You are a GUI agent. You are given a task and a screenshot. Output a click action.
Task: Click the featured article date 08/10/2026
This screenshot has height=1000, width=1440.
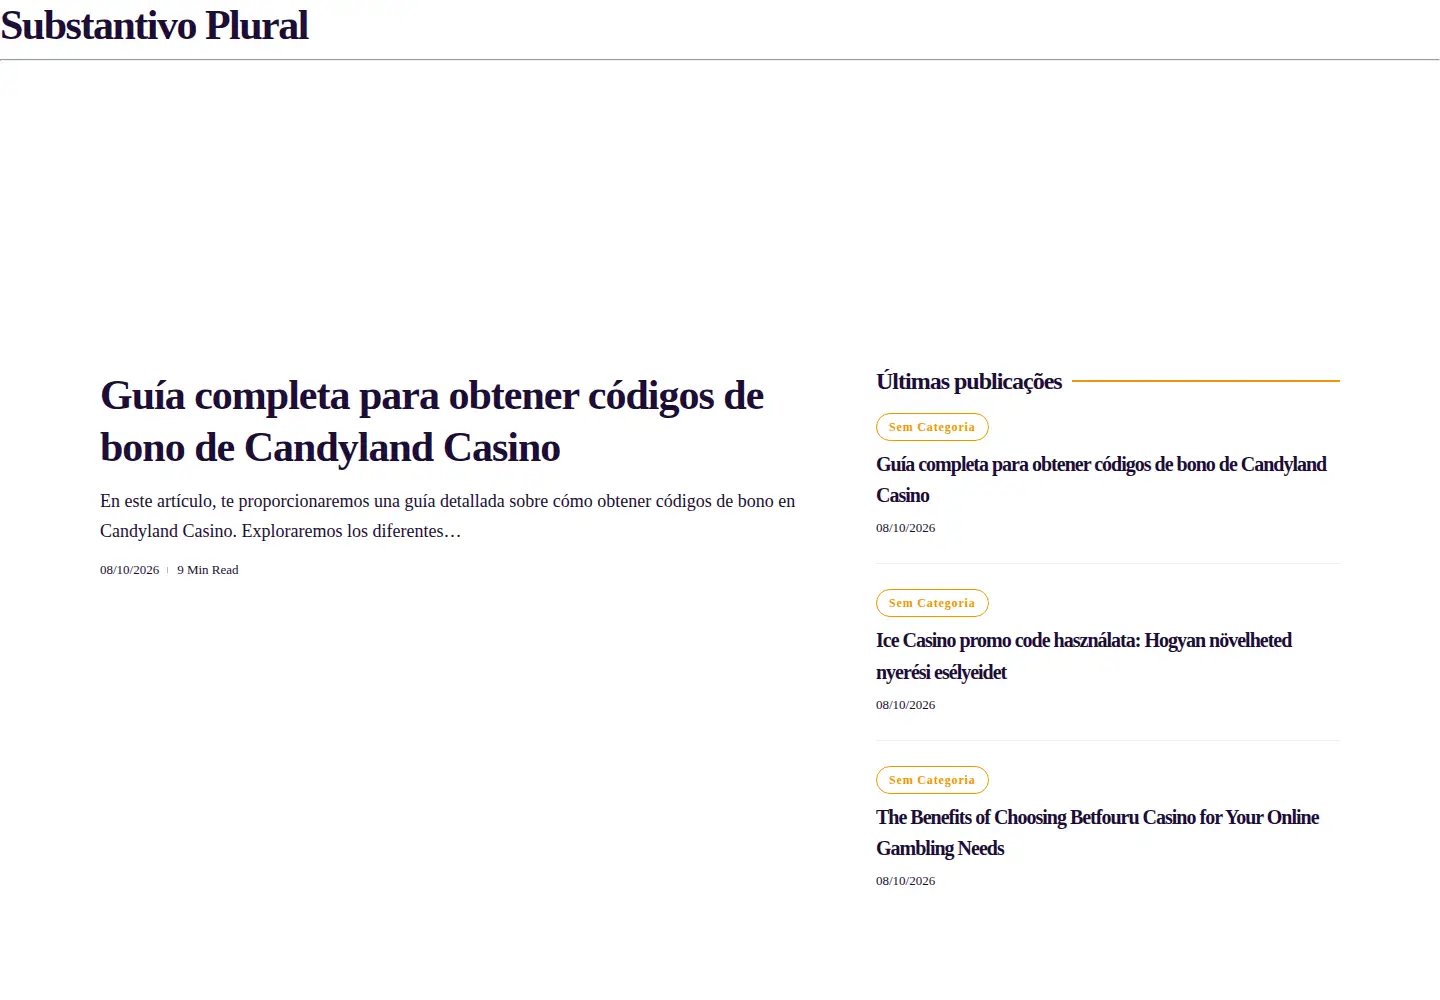pos(129,570)
